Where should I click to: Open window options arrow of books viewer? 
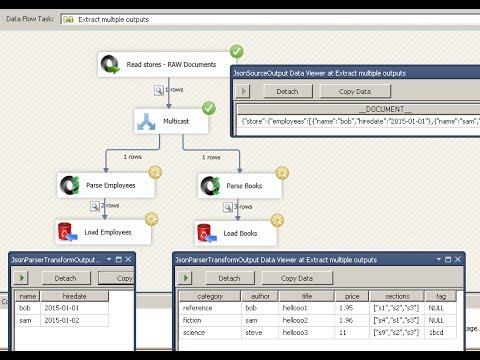[x=439, y=259]
